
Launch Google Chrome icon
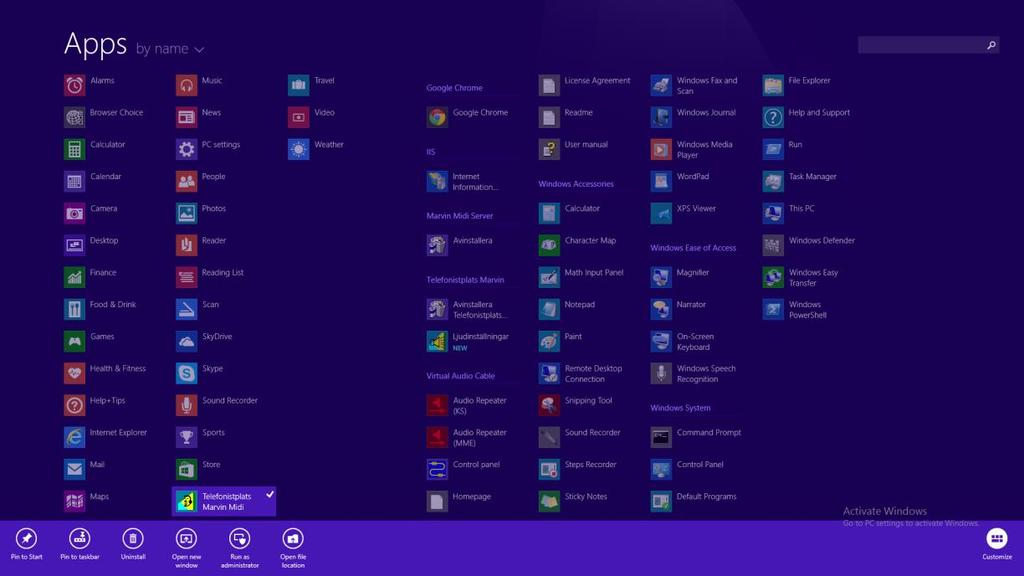(x=437, y=117)
